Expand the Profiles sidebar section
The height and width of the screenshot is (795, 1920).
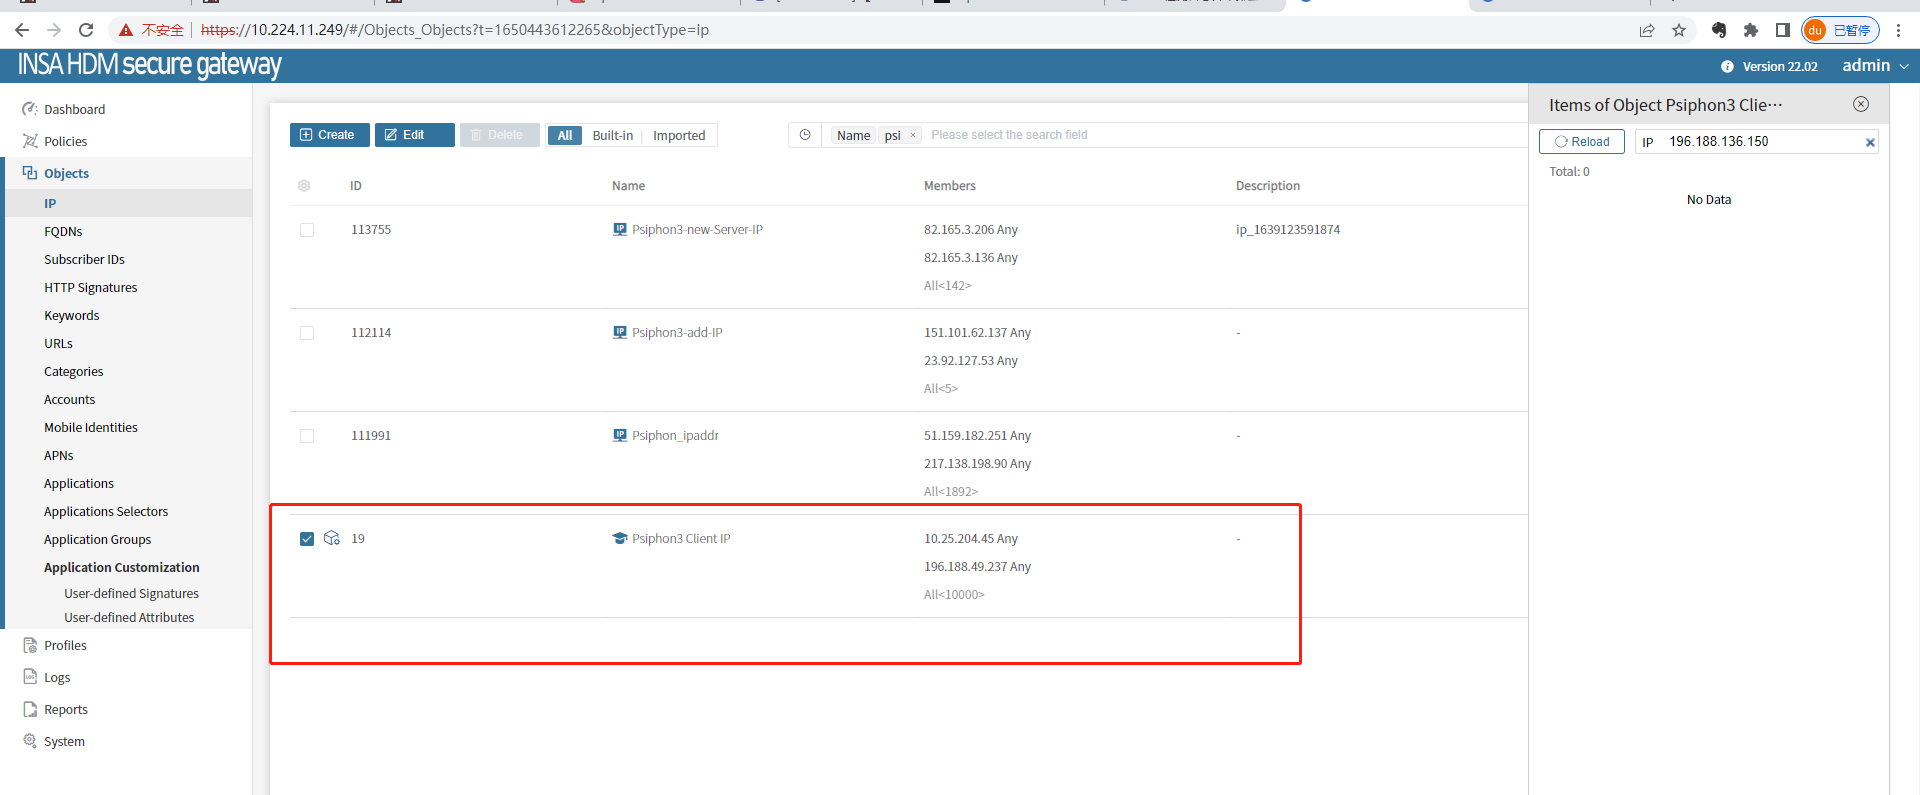[65, 646]
